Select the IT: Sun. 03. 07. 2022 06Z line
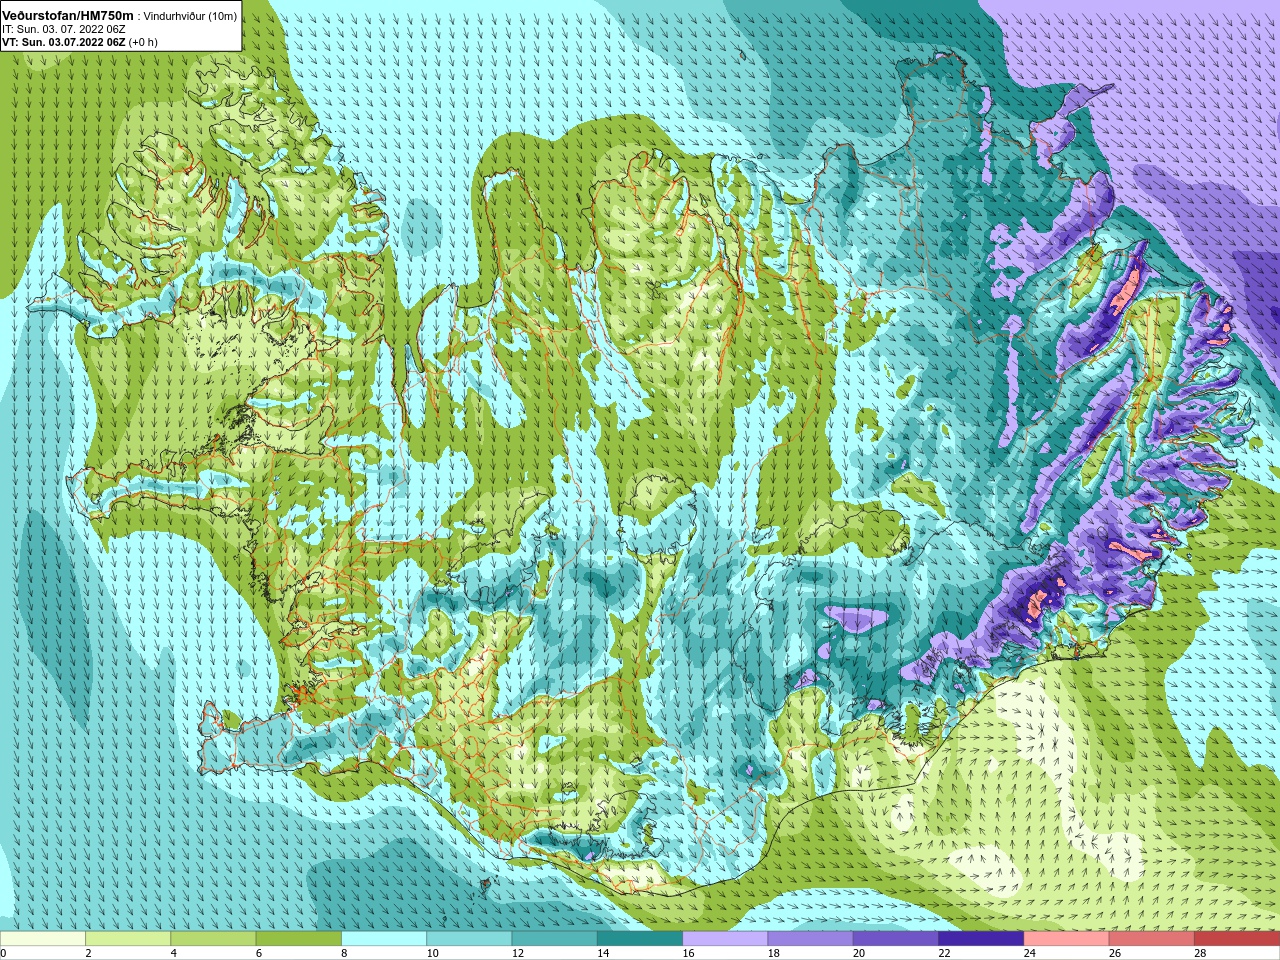 [64, 29]
